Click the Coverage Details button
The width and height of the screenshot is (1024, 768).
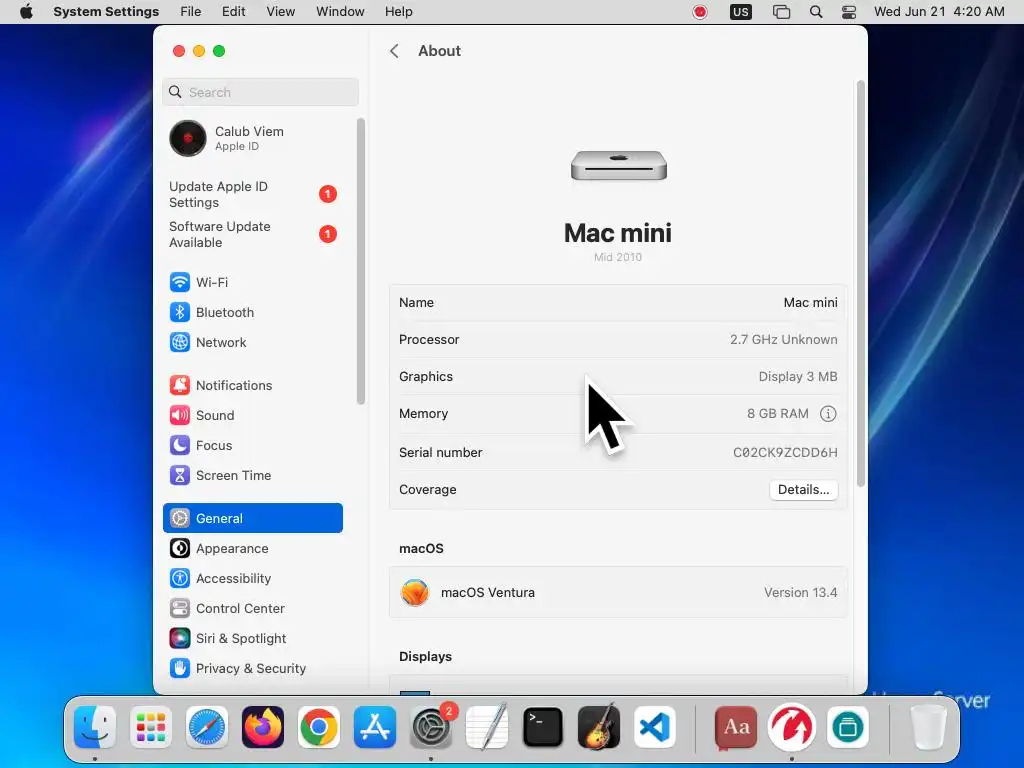pos(803,490)
